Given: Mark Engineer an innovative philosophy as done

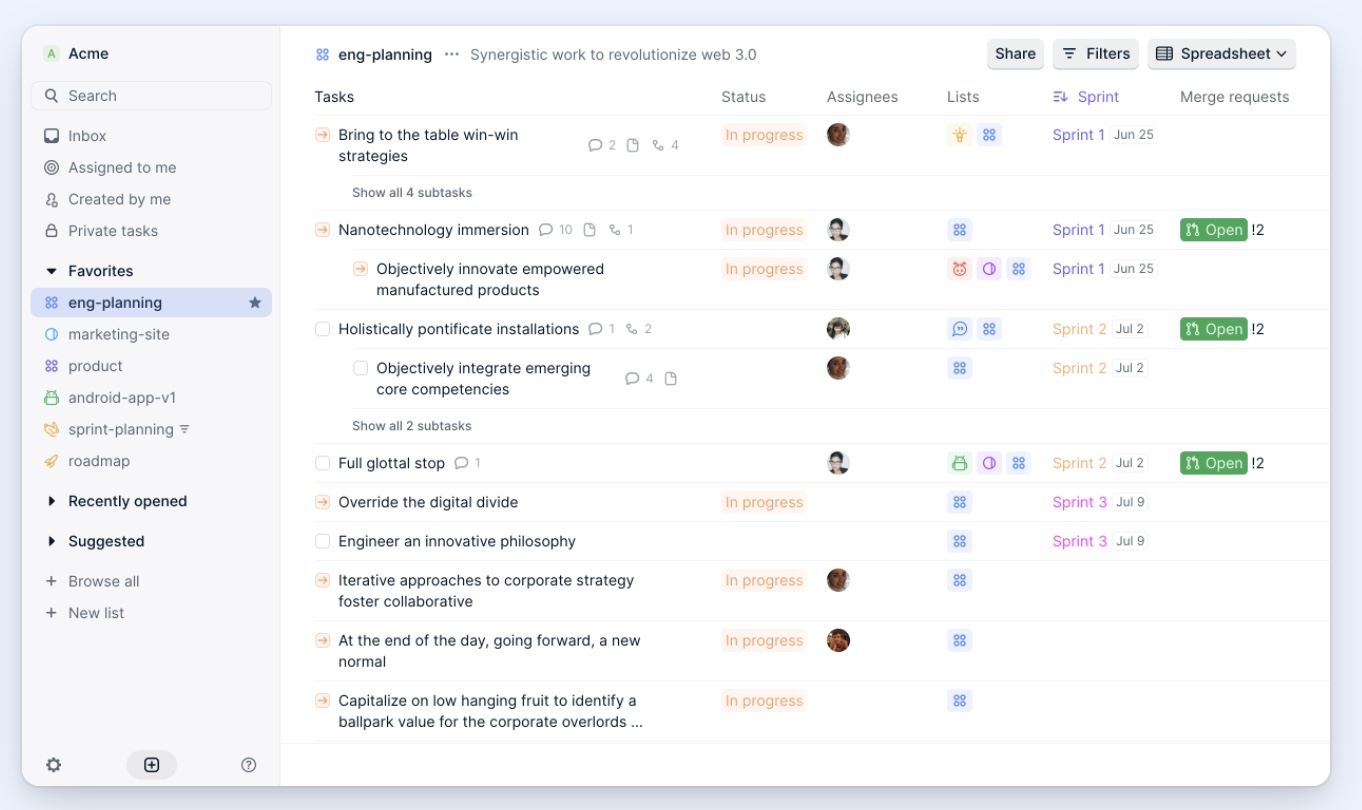Looking at the screenshot, I should click(x=321, y=540).
